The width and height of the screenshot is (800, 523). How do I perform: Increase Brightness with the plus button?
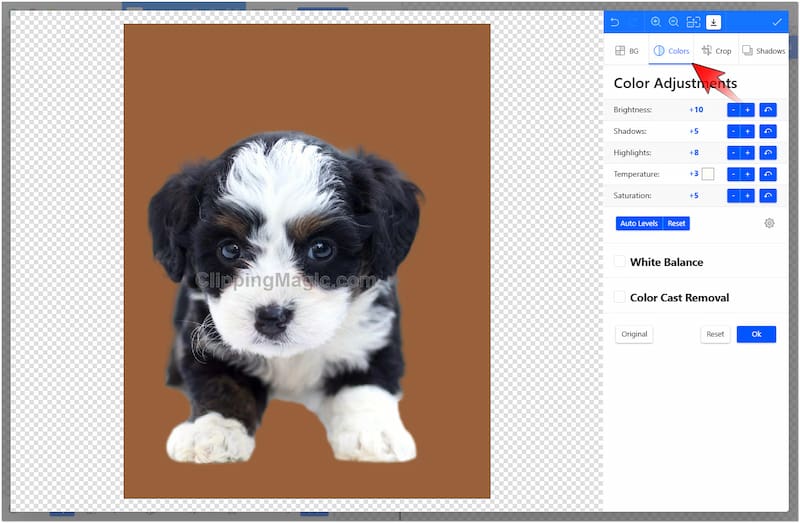(x=747, y=110)
